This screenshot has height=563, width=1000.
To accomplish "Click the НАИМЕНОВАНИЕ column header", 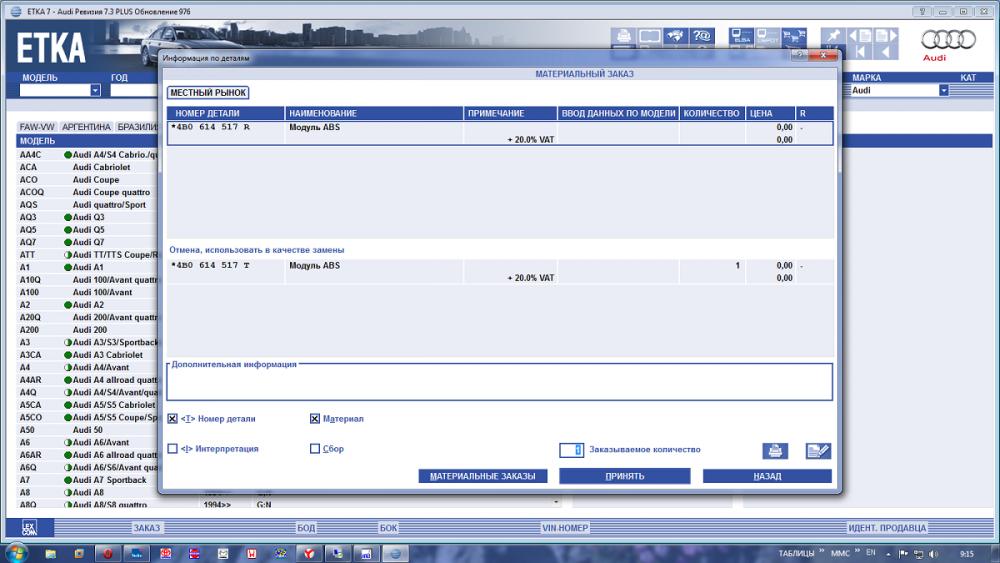I will coord(374,113).
